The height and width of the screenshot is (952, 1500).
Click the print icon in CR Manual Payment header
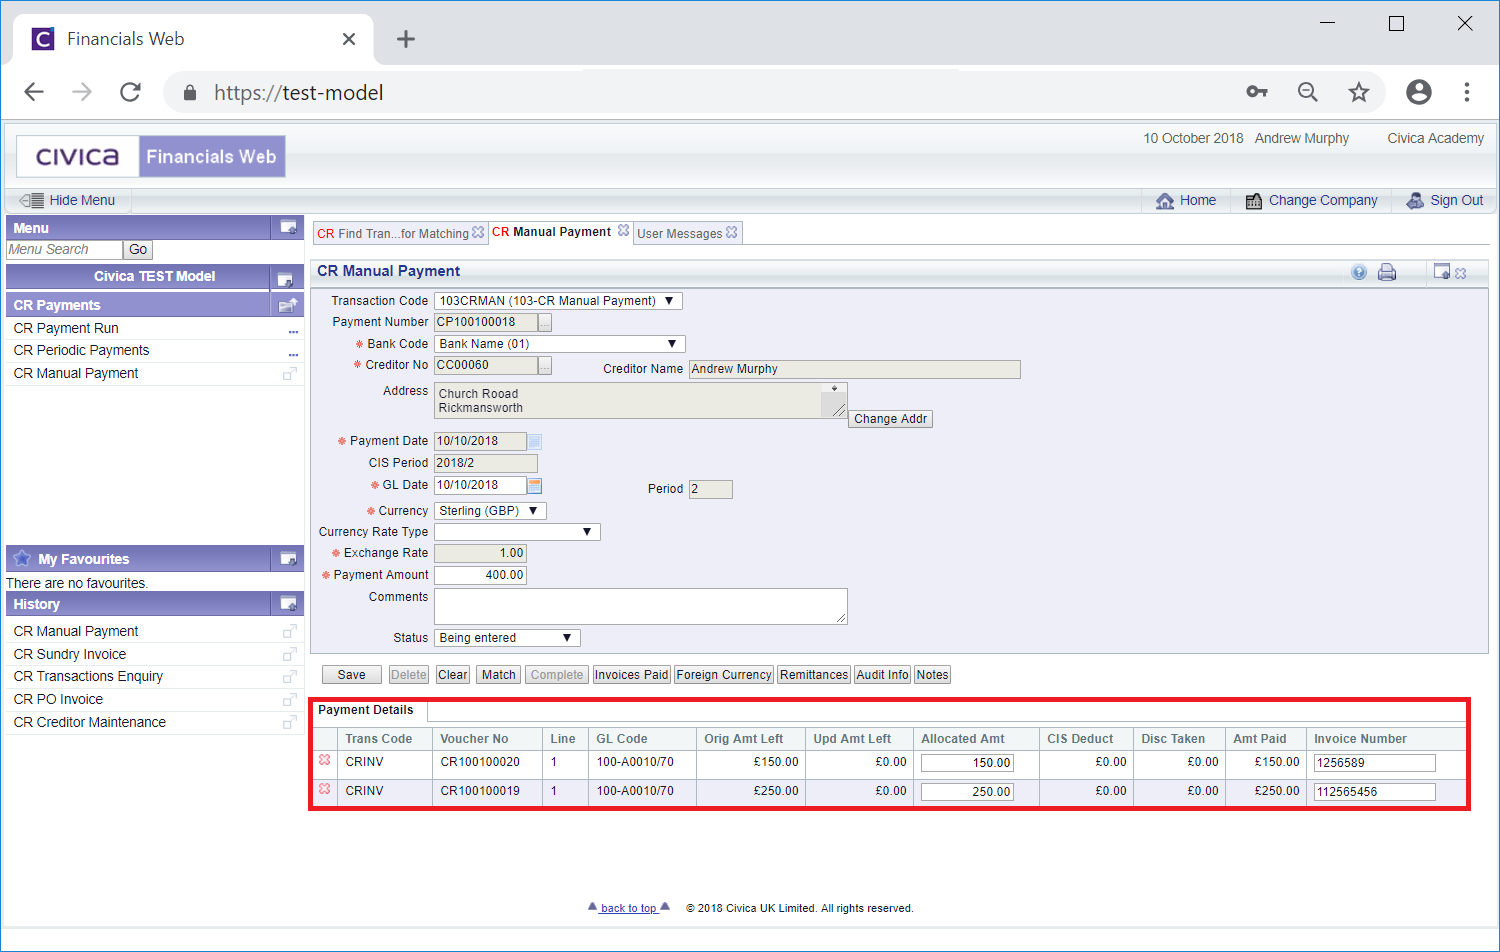[1387, 272]
